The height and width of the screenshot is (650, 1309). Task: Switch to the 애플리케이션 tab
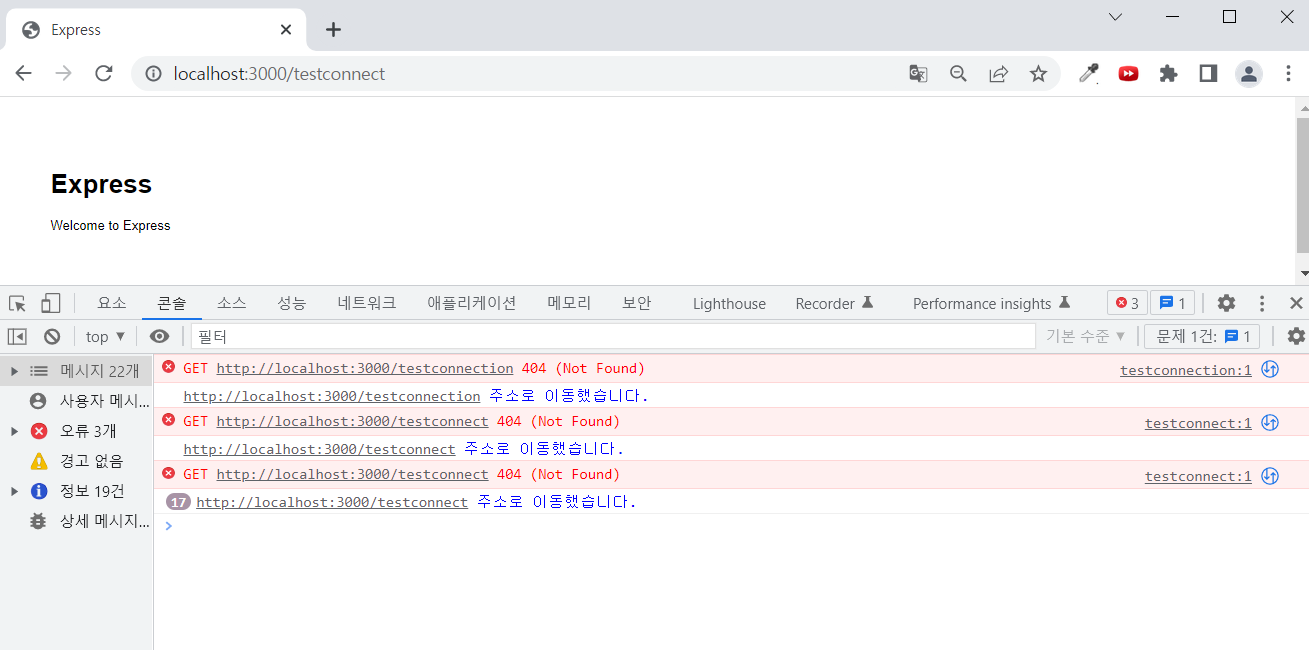(472, 303)
